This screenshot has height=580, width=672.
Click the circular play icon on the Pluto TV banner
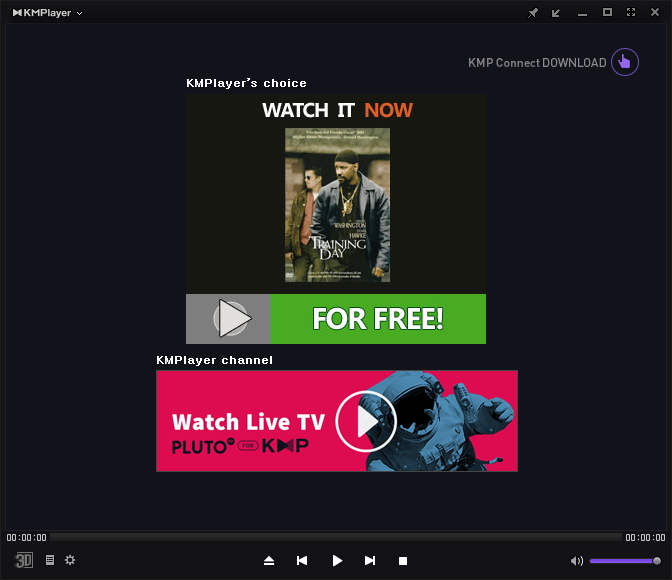(366, 421)
